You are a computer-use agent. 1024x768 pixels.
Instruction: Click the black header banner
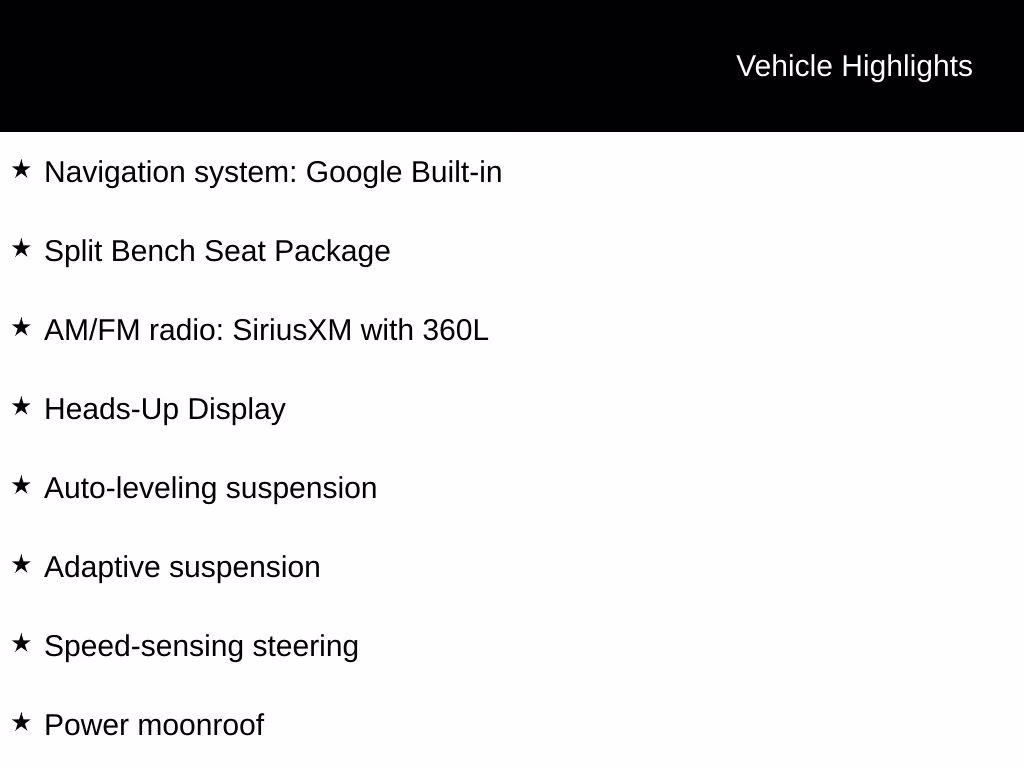(512, 66)
